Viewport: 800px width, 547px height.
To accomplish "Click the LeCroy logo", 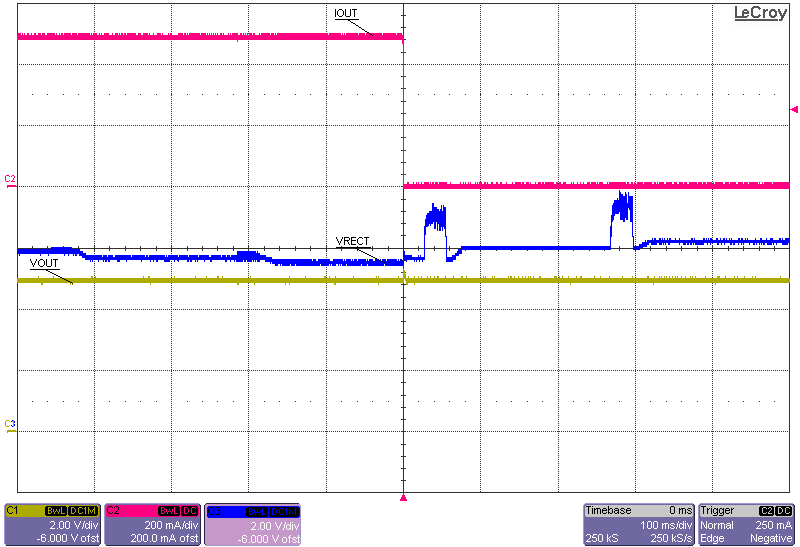I will (760, 13).
